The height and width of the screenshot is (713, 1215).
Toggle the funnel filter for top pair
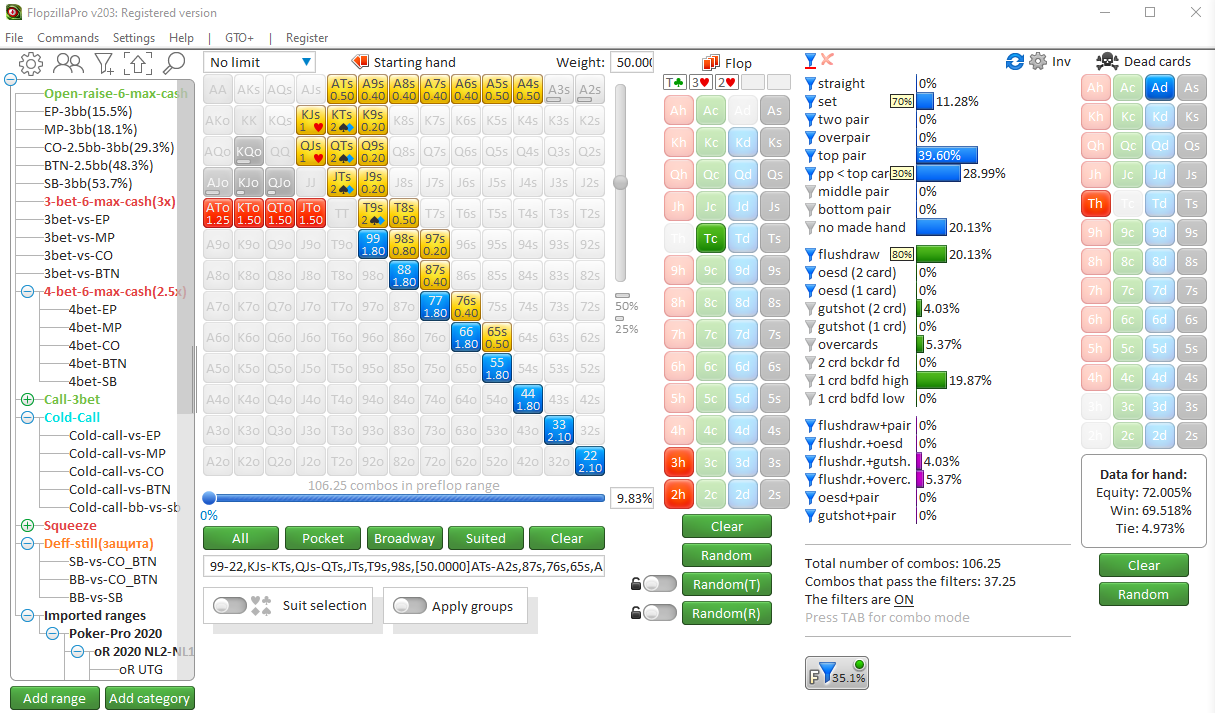point(811,156)
